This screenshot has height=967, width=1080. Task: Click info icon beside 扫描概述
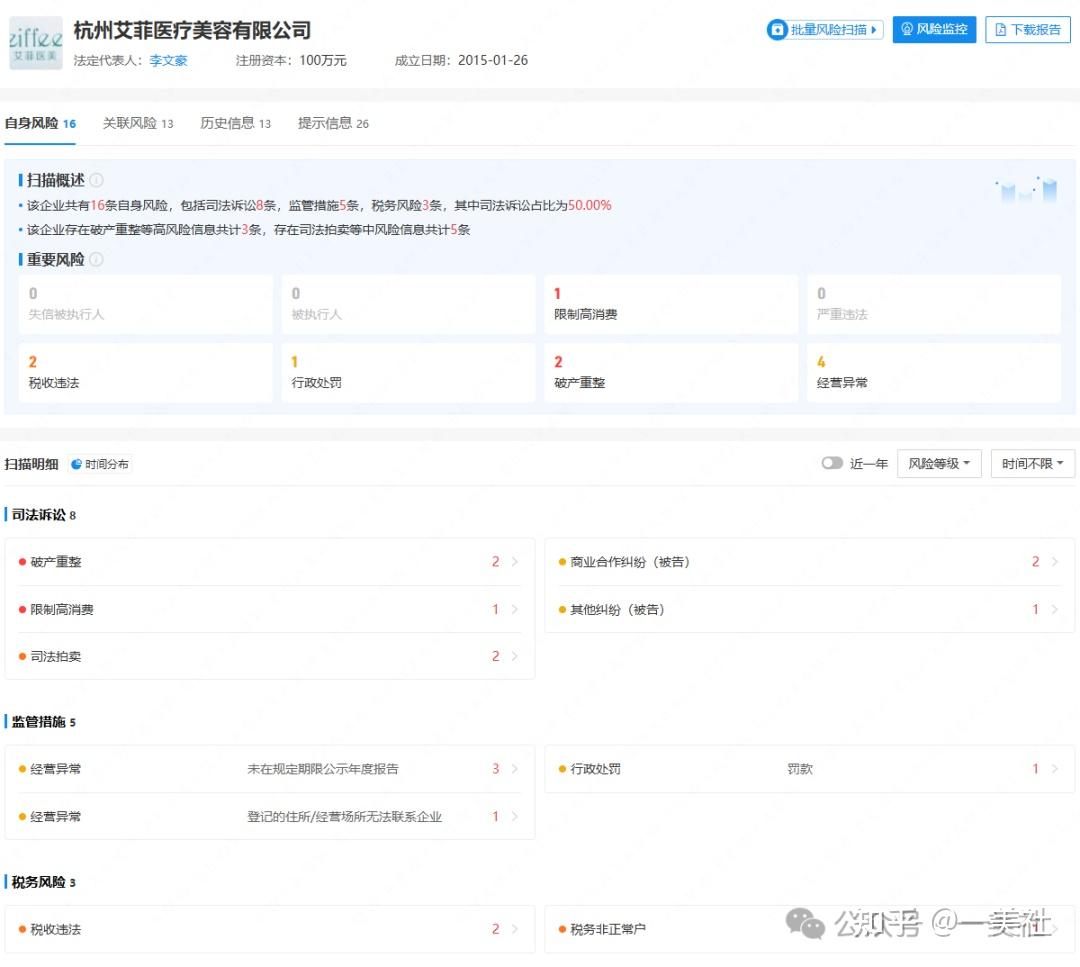coord(96,180)
